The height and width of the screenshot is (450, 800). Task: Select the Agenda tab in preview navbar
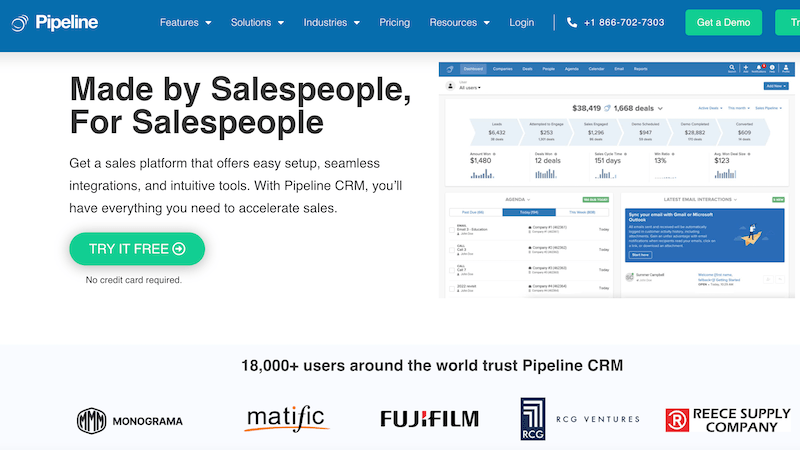click(x=571, y=69)
